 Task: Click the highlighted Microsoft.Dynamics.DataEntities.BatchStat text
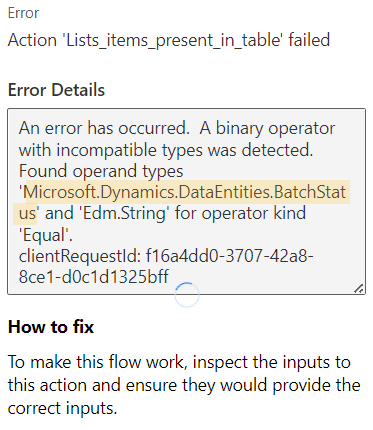(185, 192)
